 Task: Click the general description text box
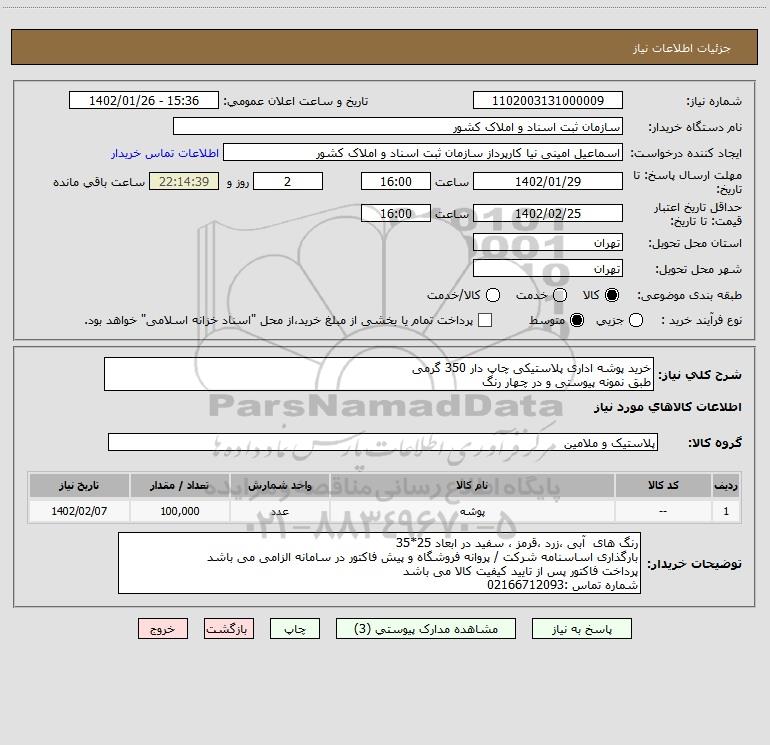tap(379, 375)
